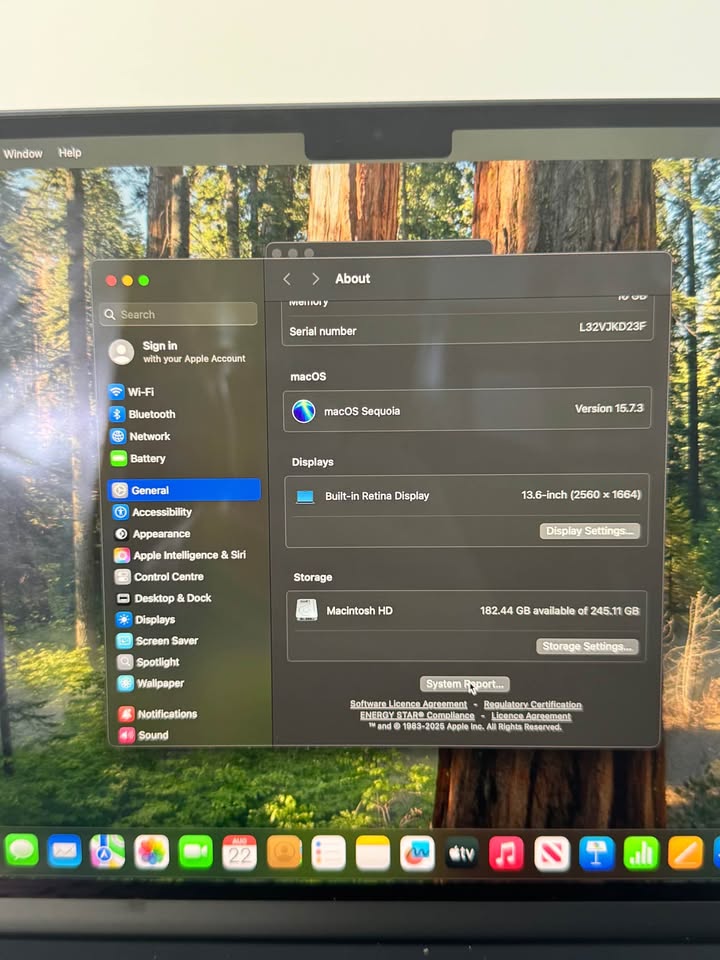The height and width of the screenshot is (960, 720).
Task: Open Keynote in the Dock
Action: pyautogui.click(x=597, y=853)
